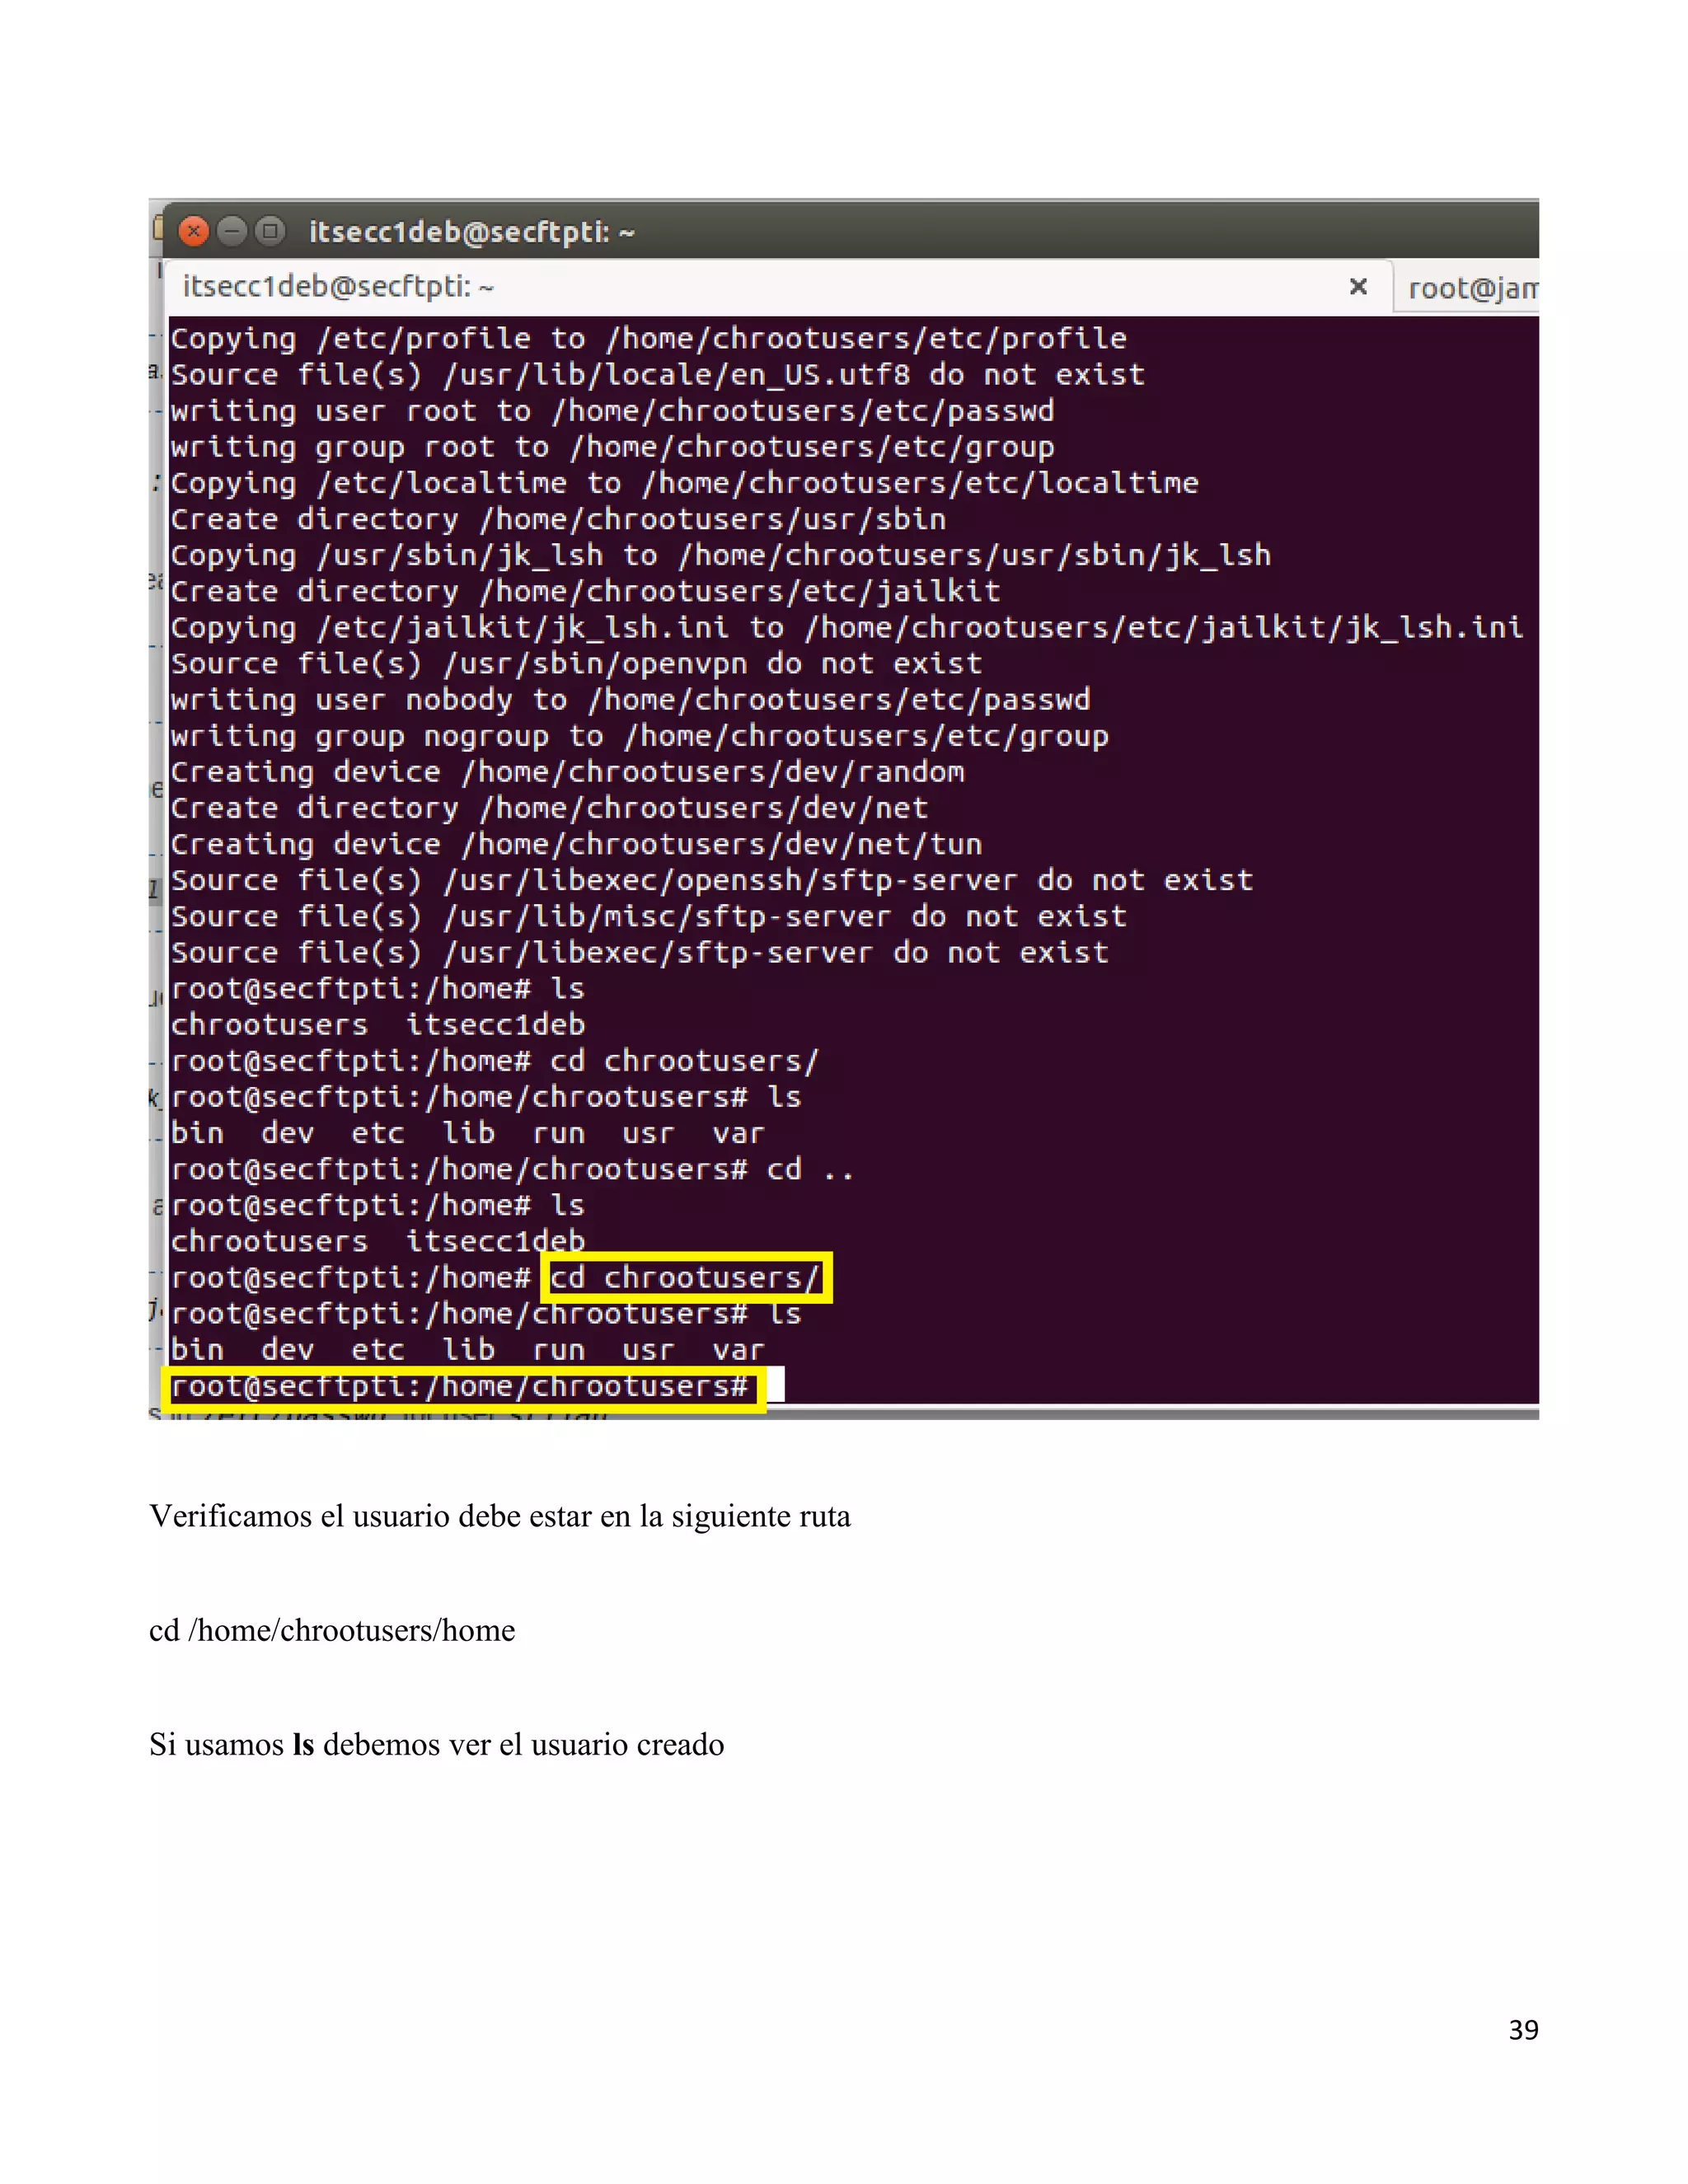Click 'Copying /etc/jailkit/jk_lsh.ini' output line
Viewport: 1688px width, 2184px height.
[845, 628]
